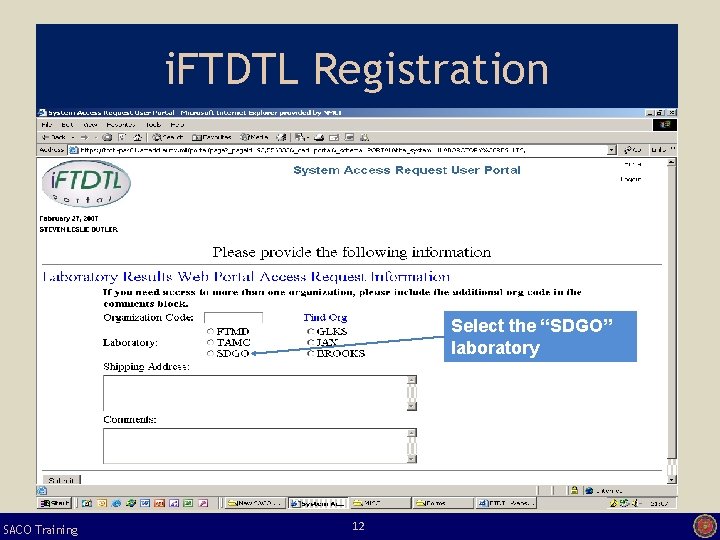Select the JAX laboratory radio button
The image size is (720, 540).
click(x=310, y=342)
